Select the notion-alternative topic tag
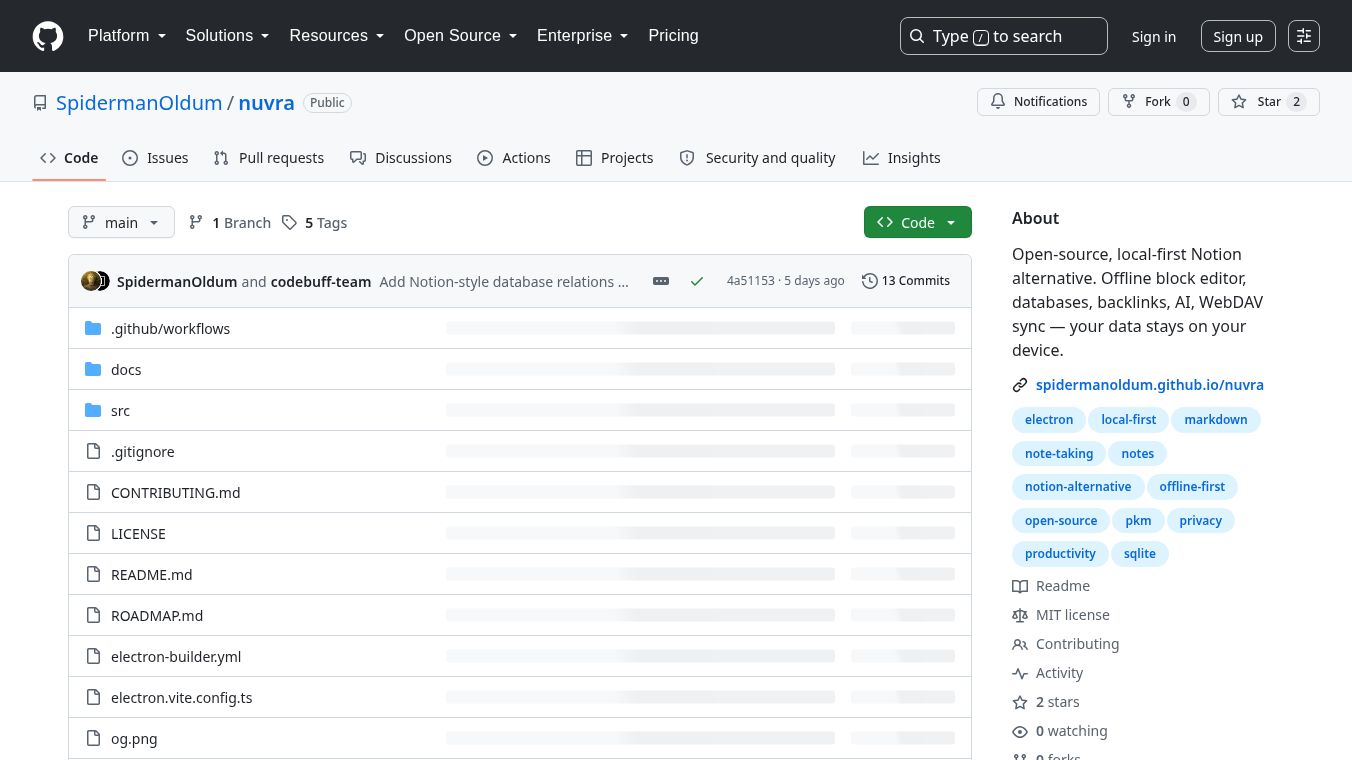1352x760 pixels. coord(1078,487)
